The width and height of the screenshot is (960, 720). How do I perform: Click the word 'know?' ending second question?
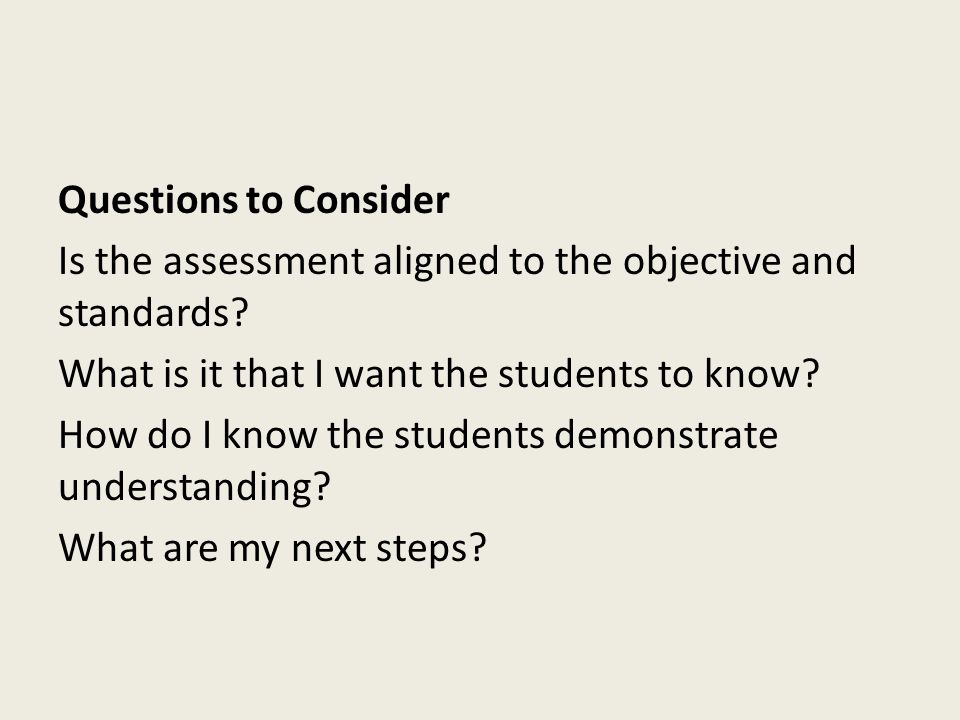[762, 373]
